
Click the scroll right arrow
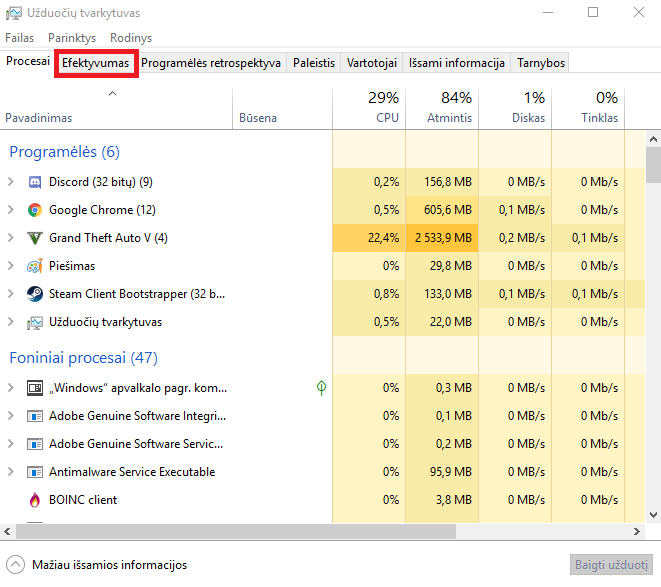tap(637, 531)
